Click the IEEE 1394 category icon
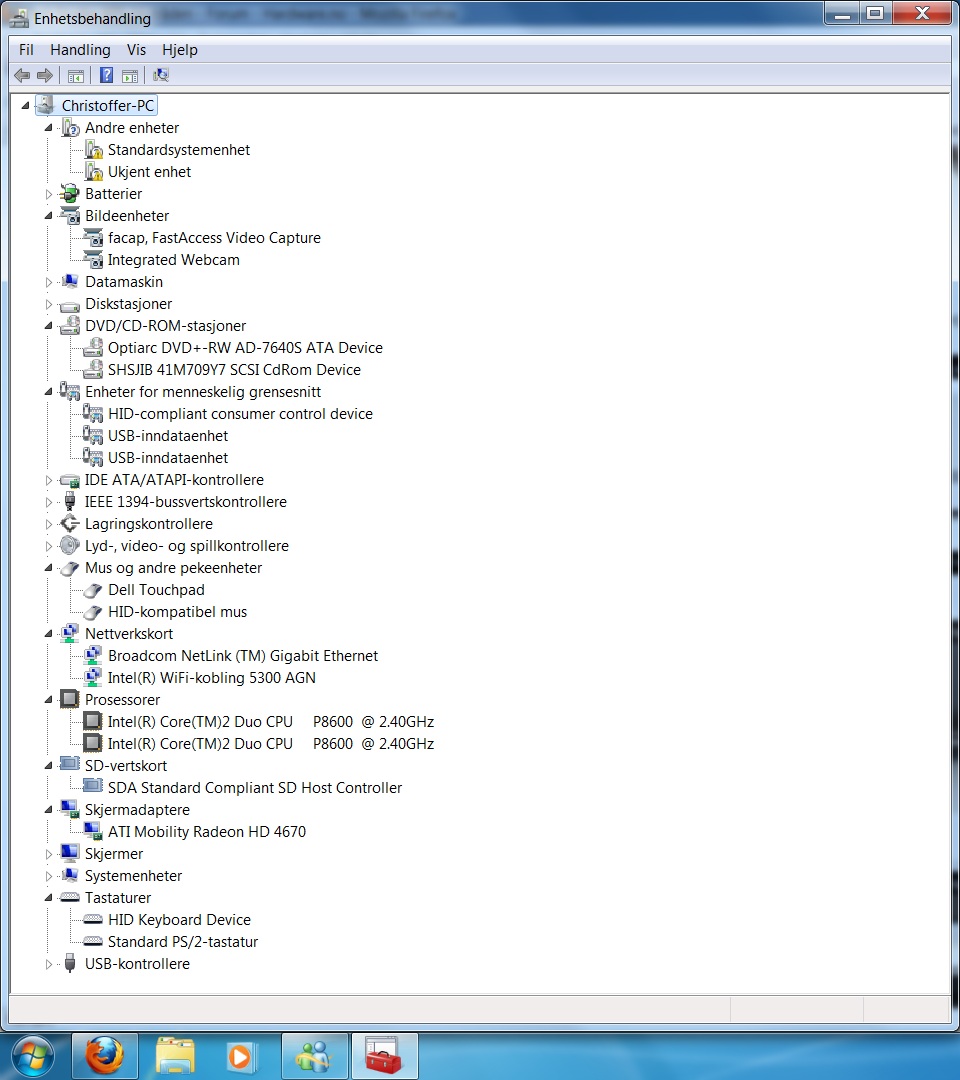The width and height of the screenshot is (960, 1080). coord(70,501)
